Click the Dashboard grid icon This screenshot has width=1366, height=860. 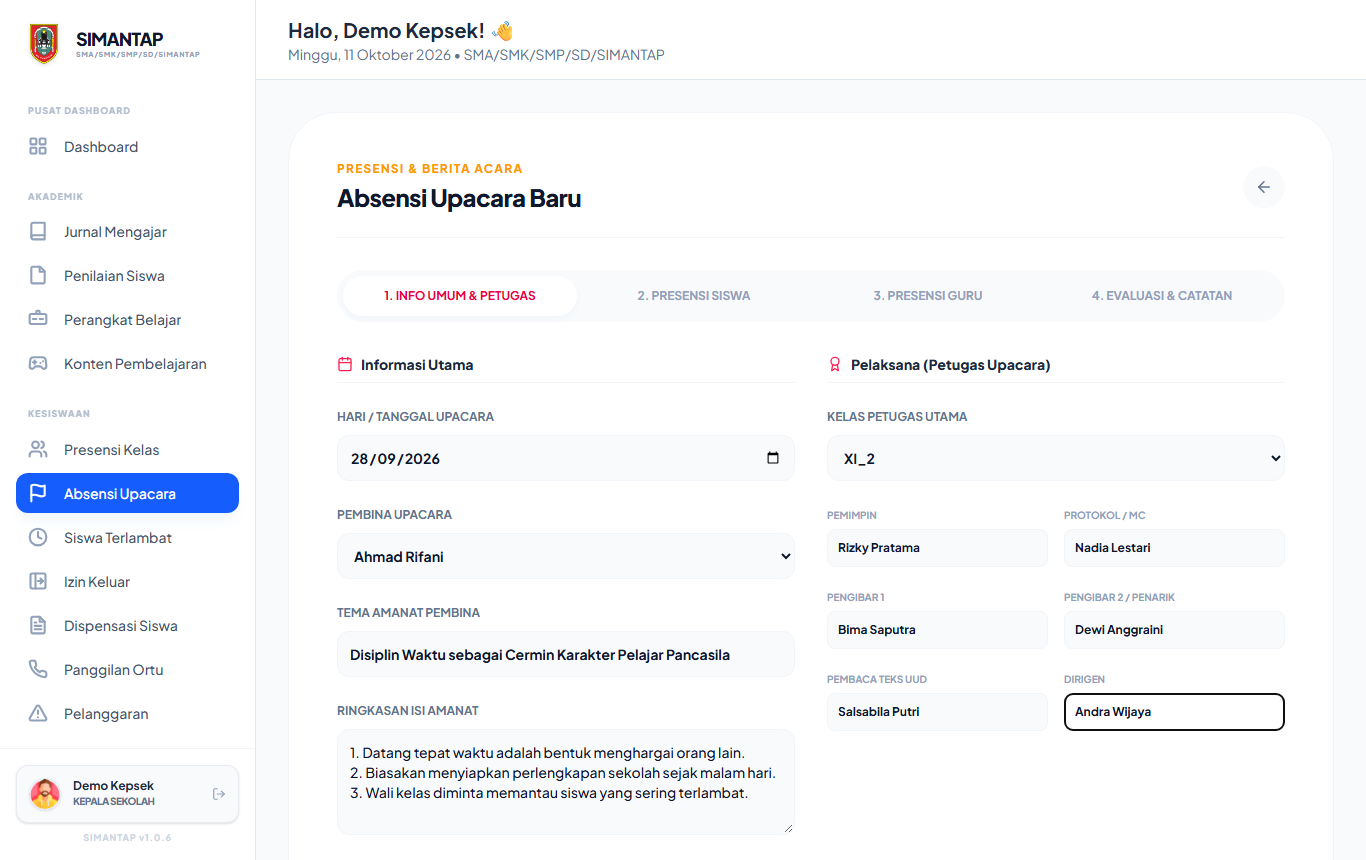coord(38,147)
